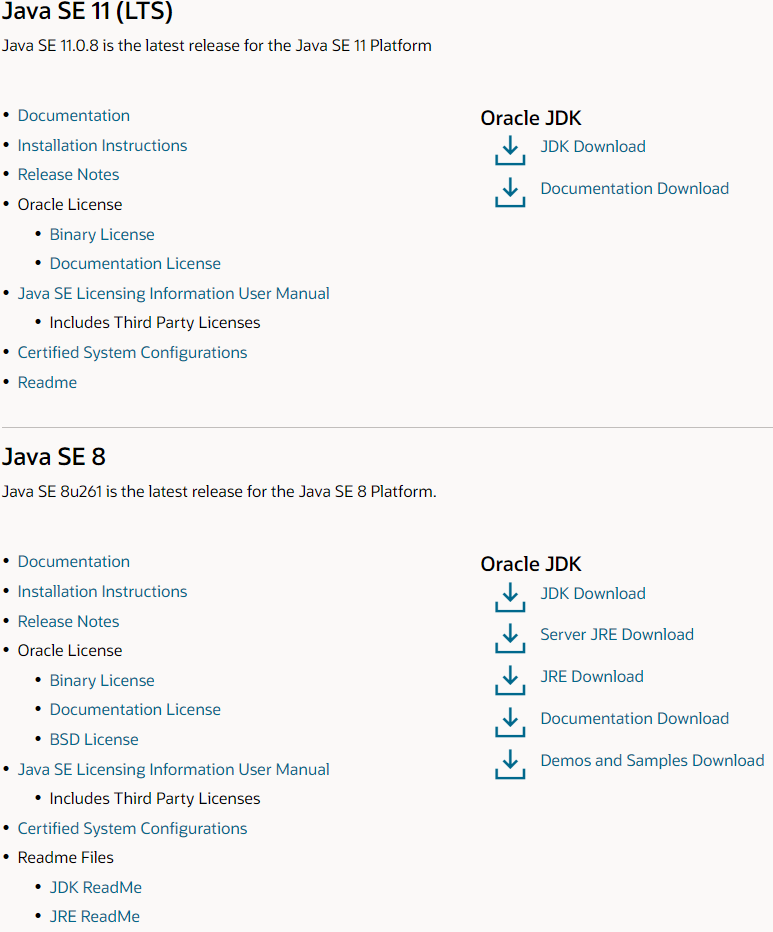The height and width of the screenshot is (932, 773).
Task: Open the Java SE 8 JDK Download link
Action: (x=593, y=593)
